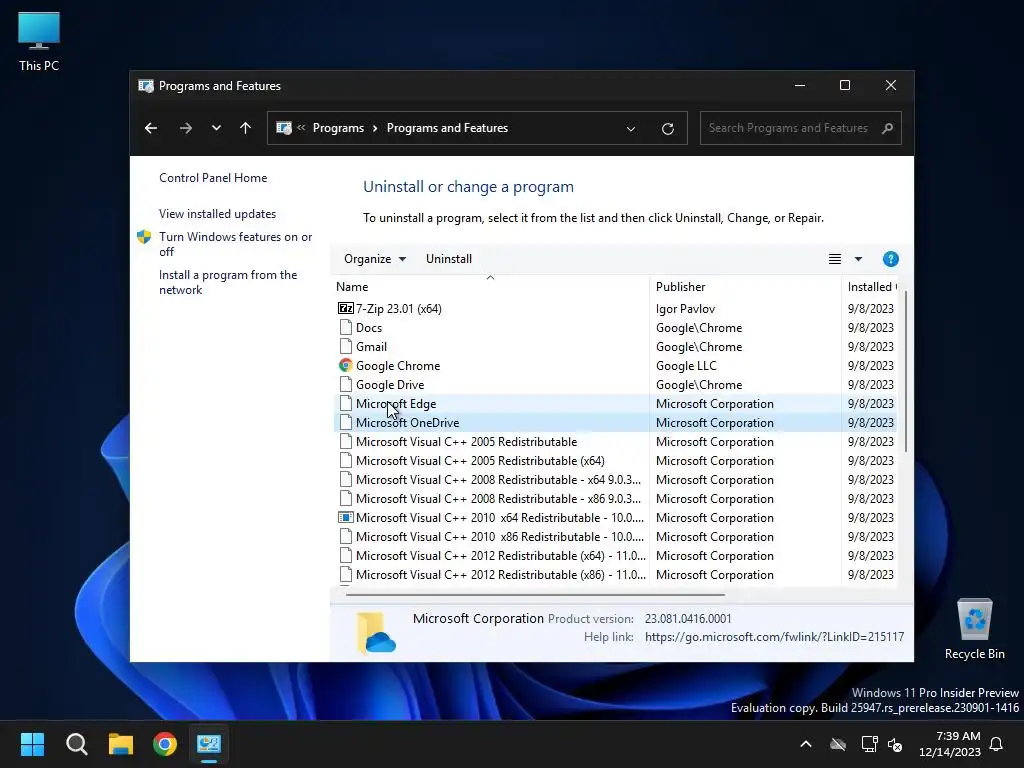The width and height of the screenshot is (1024, 768).
Task: Sort by Name column header
Action: tap(491, 287)
